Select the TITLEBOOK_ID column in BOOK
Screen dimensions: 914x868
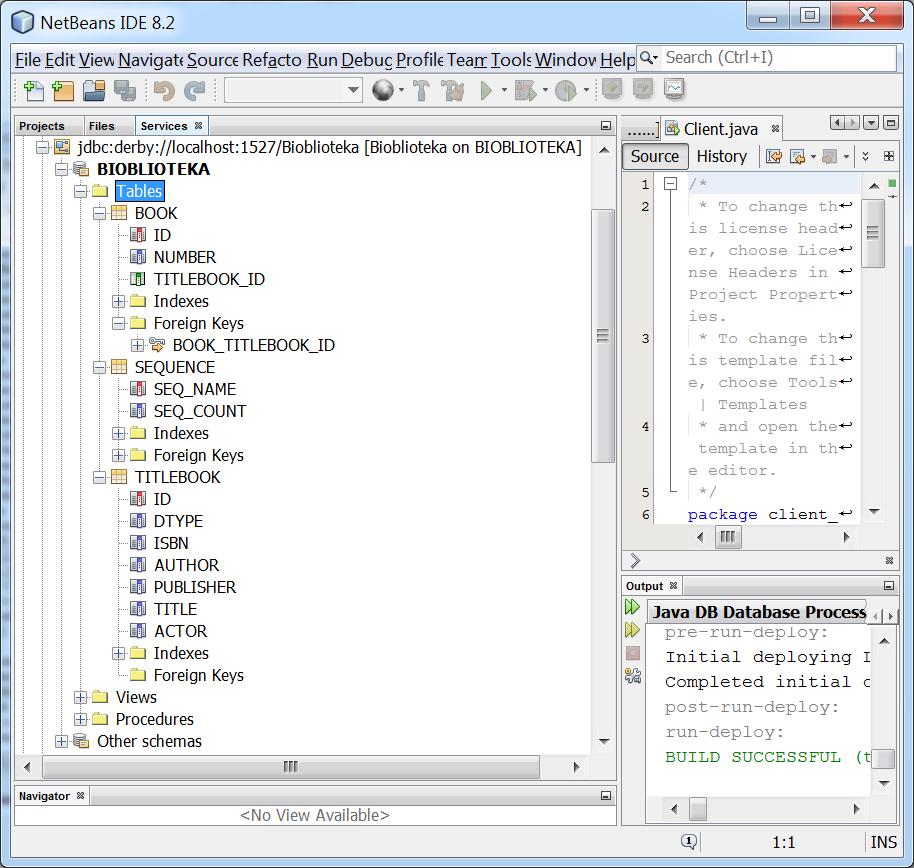click(x=209, y=279)
